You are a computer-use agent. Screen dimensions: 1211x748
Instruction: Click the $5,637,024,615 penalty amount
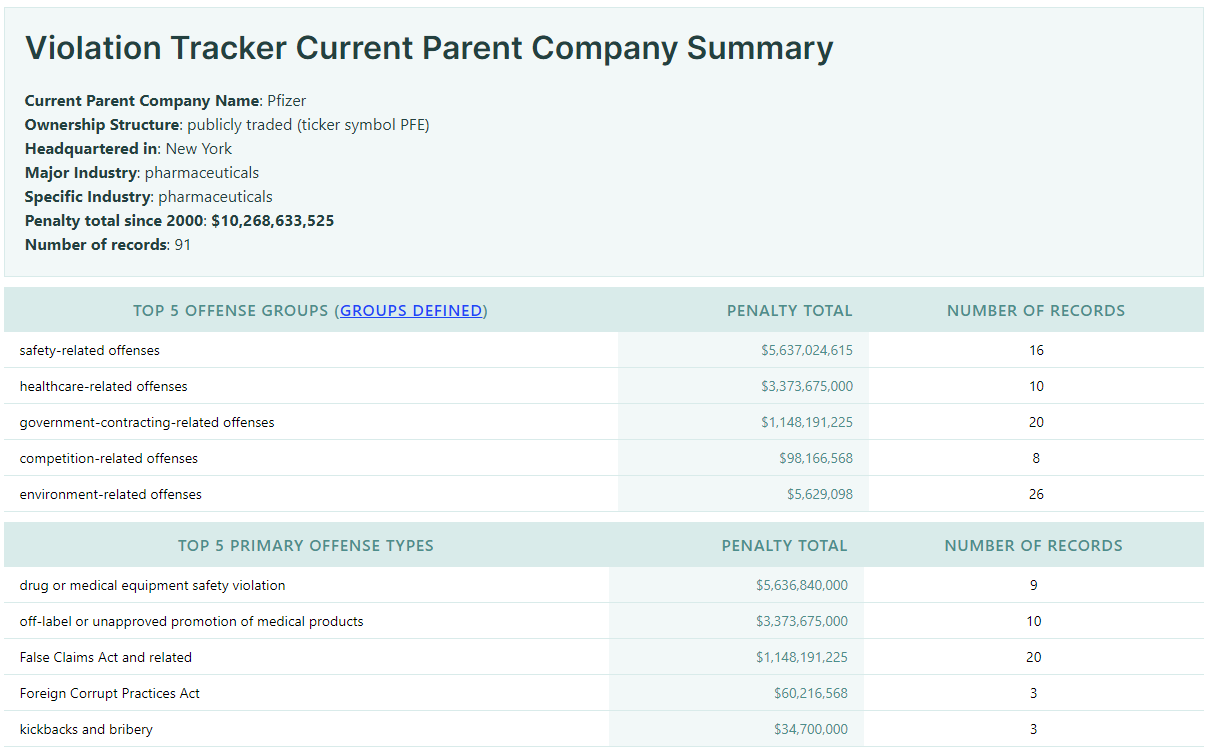pyautogui.click(x=807, y=351)
